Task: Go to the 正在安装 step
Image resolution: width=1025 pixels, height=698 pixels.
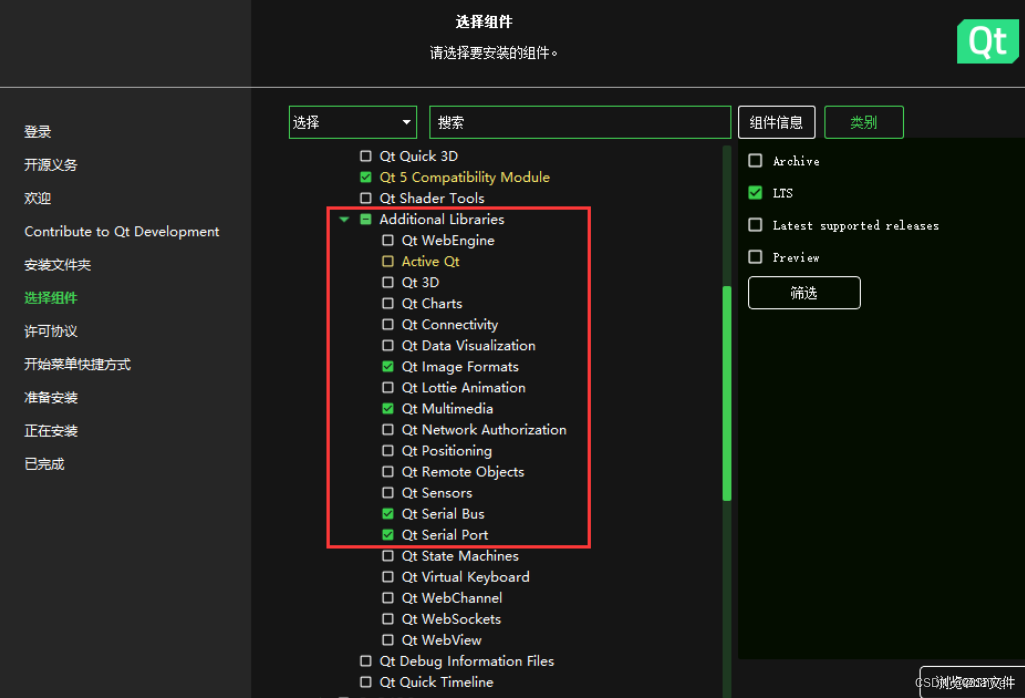Action: coord(50,431)
